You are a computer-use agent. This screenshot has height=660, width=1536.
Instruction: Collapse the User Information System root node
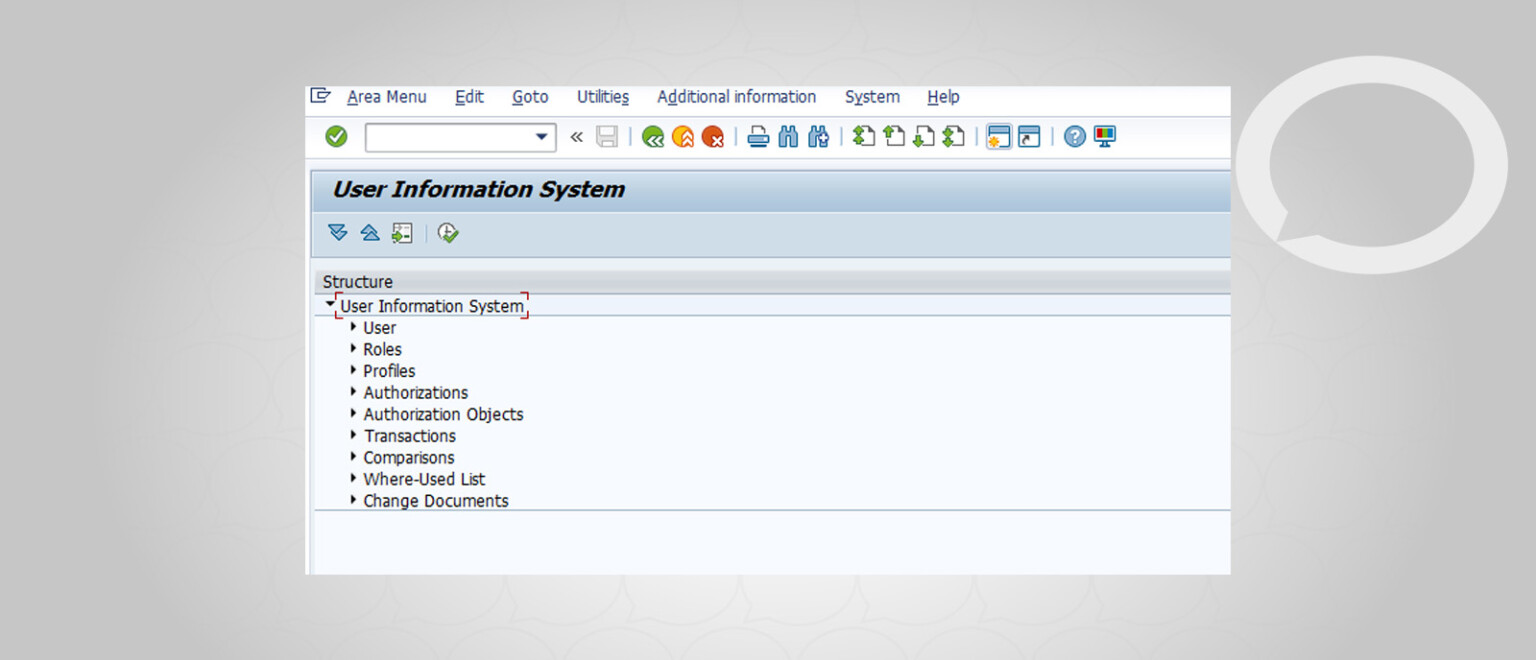[x=330, y=304]
